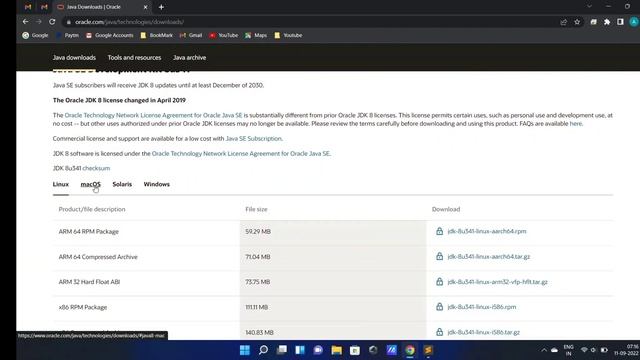This screenshot has height=360, width=640.
Task: Open the Java downloads nav item
Action: tap(74, 58)
